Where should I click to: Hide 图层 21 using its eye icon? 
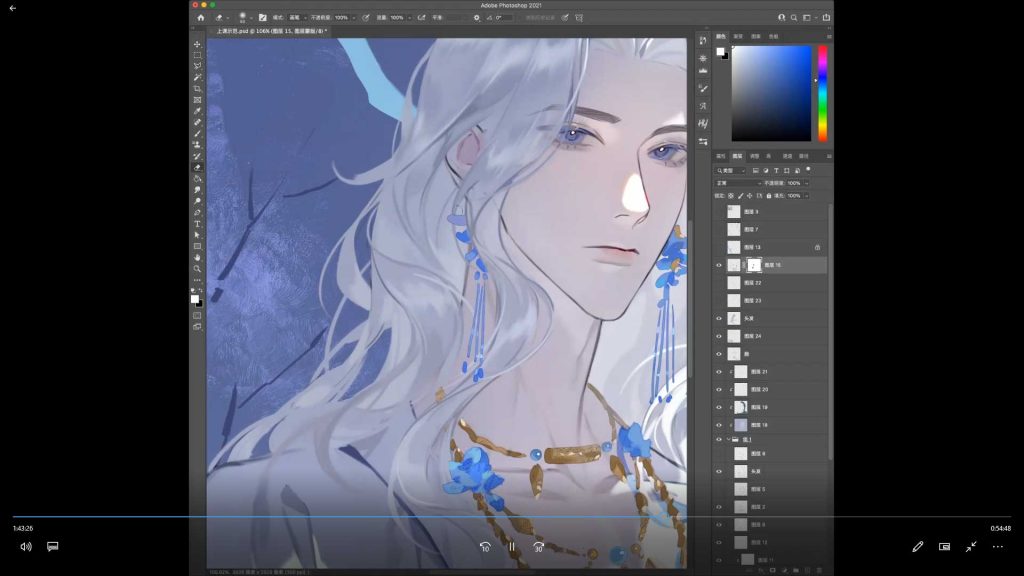[718, 371]
